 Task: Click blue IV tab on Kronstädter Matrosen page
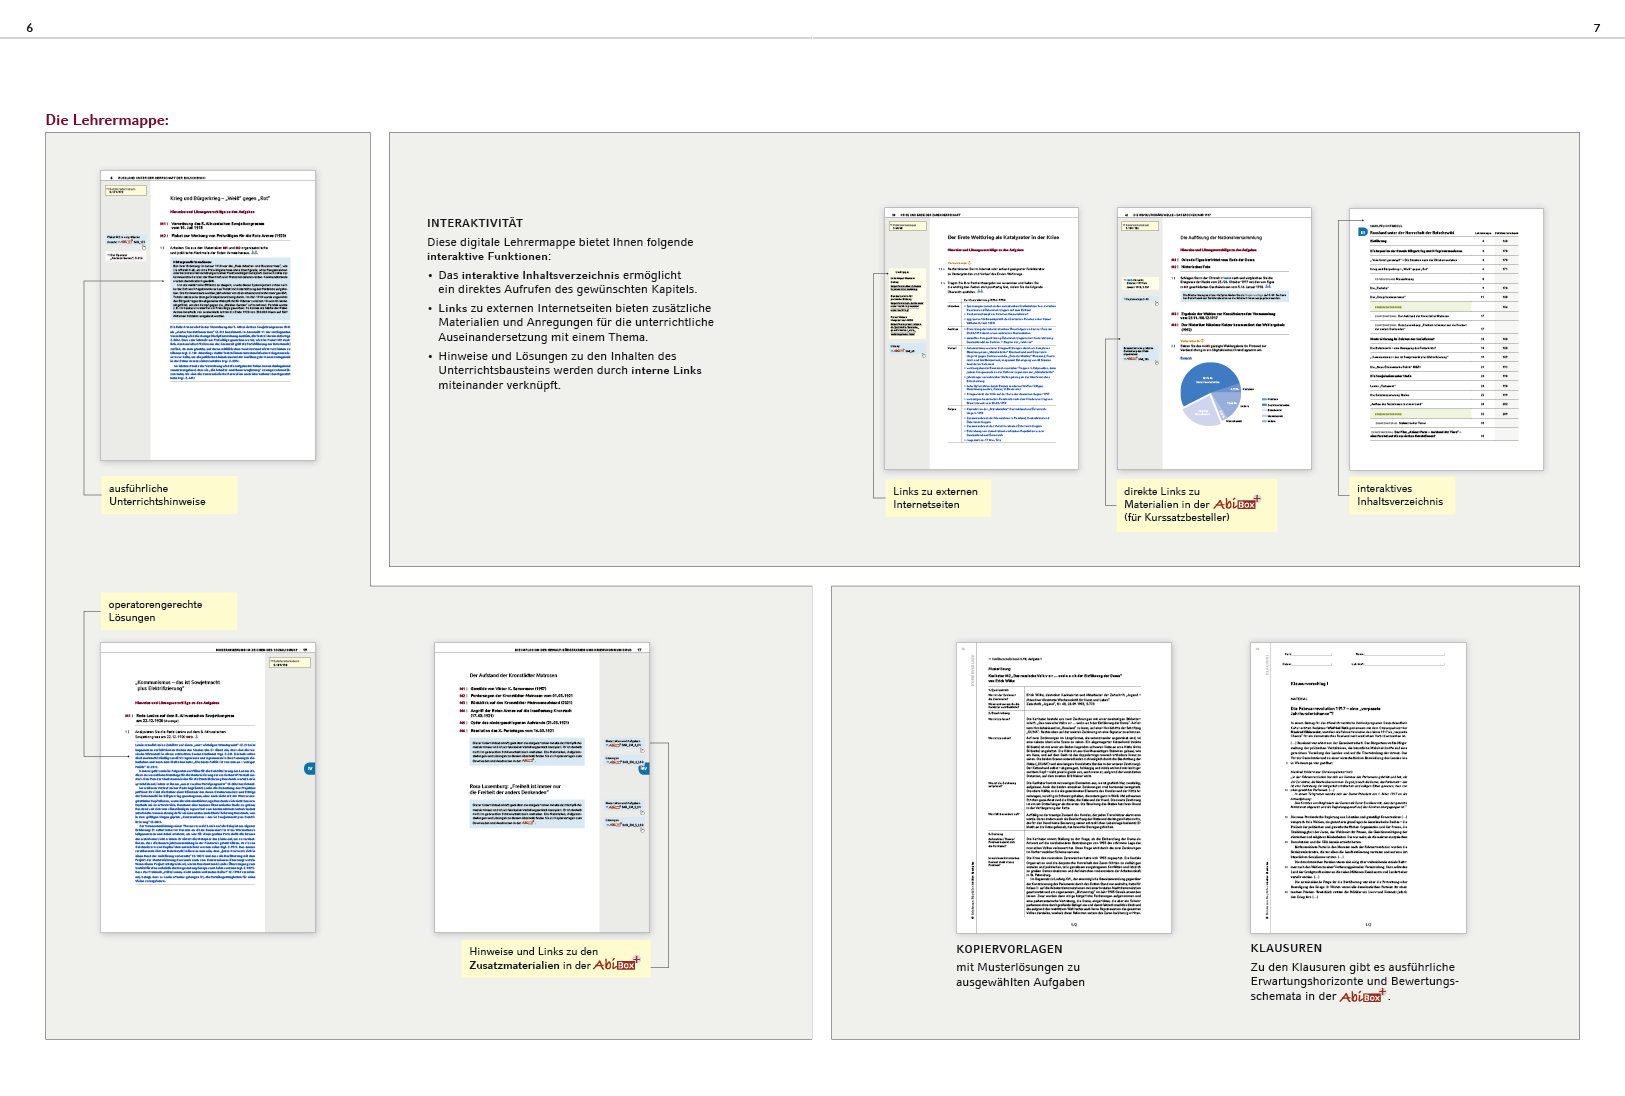click(644, 768)
